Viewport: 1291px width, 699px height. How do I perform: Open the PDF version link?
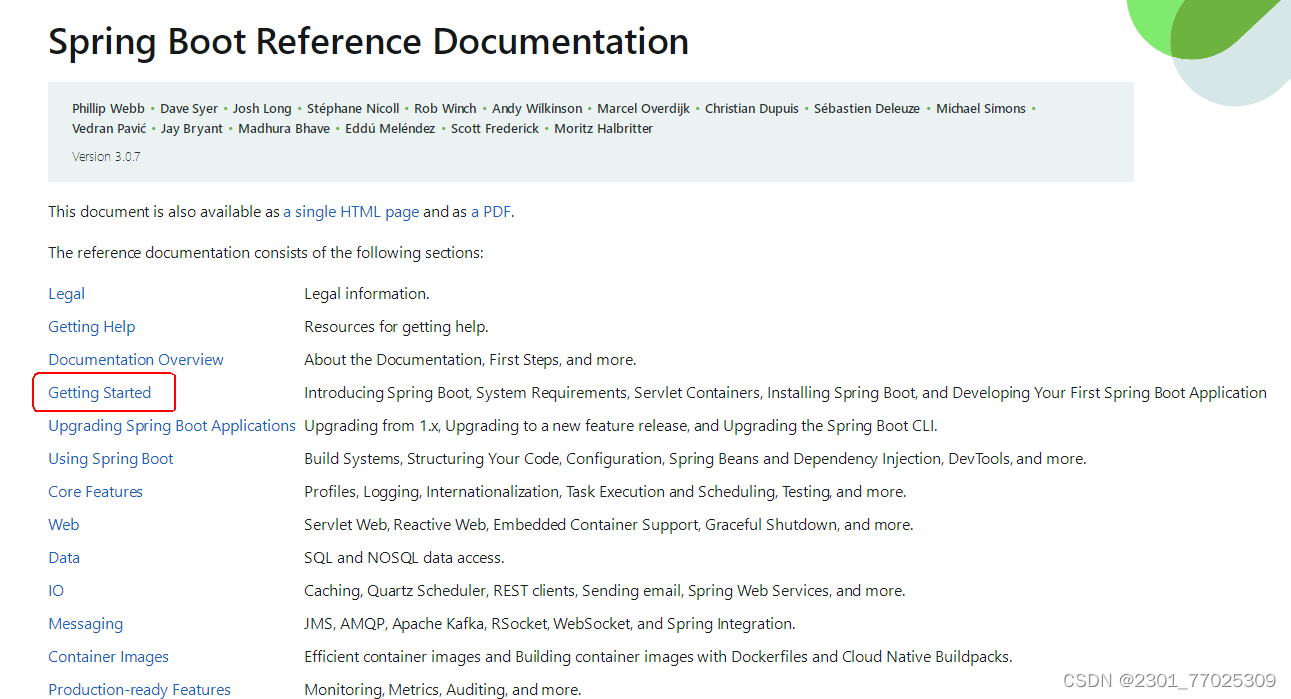point(492,212)
